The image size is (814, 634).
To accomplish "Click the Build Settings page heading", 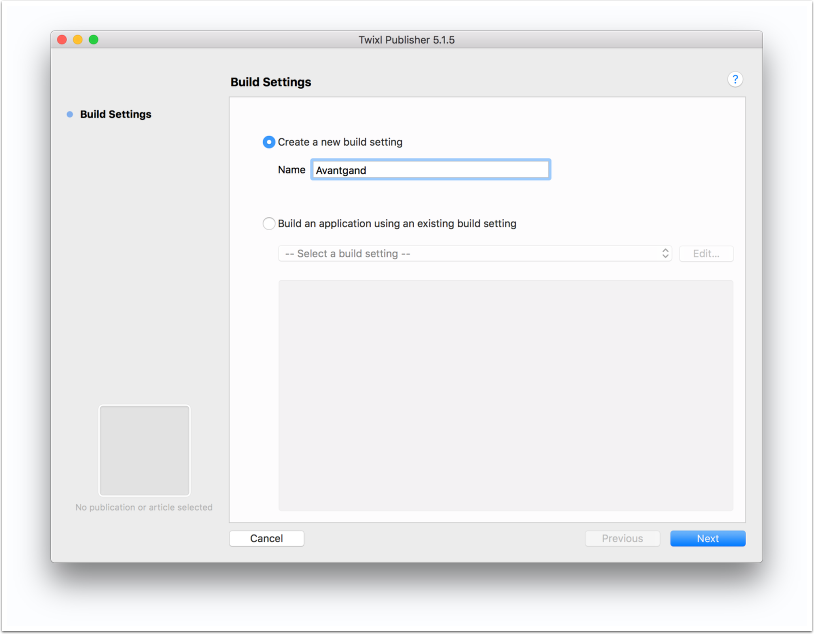I will tap(270, 82).
